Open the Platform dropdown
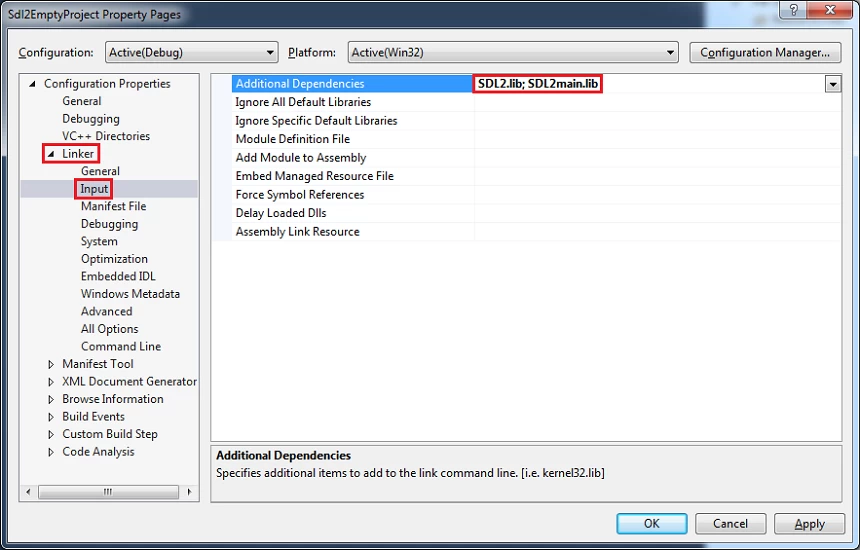Image resolution: width=860 pixels, height=550 pixels. tap(670, 52)
